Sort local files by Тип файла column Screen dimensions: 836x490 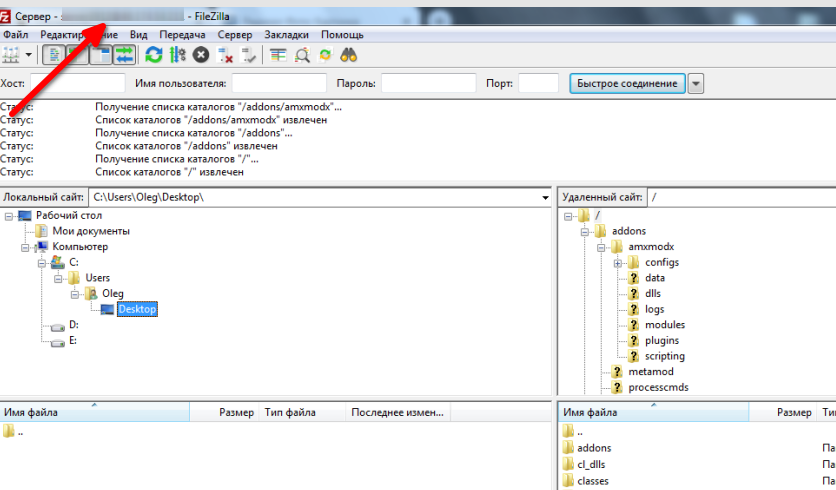[x=302, y=412]
